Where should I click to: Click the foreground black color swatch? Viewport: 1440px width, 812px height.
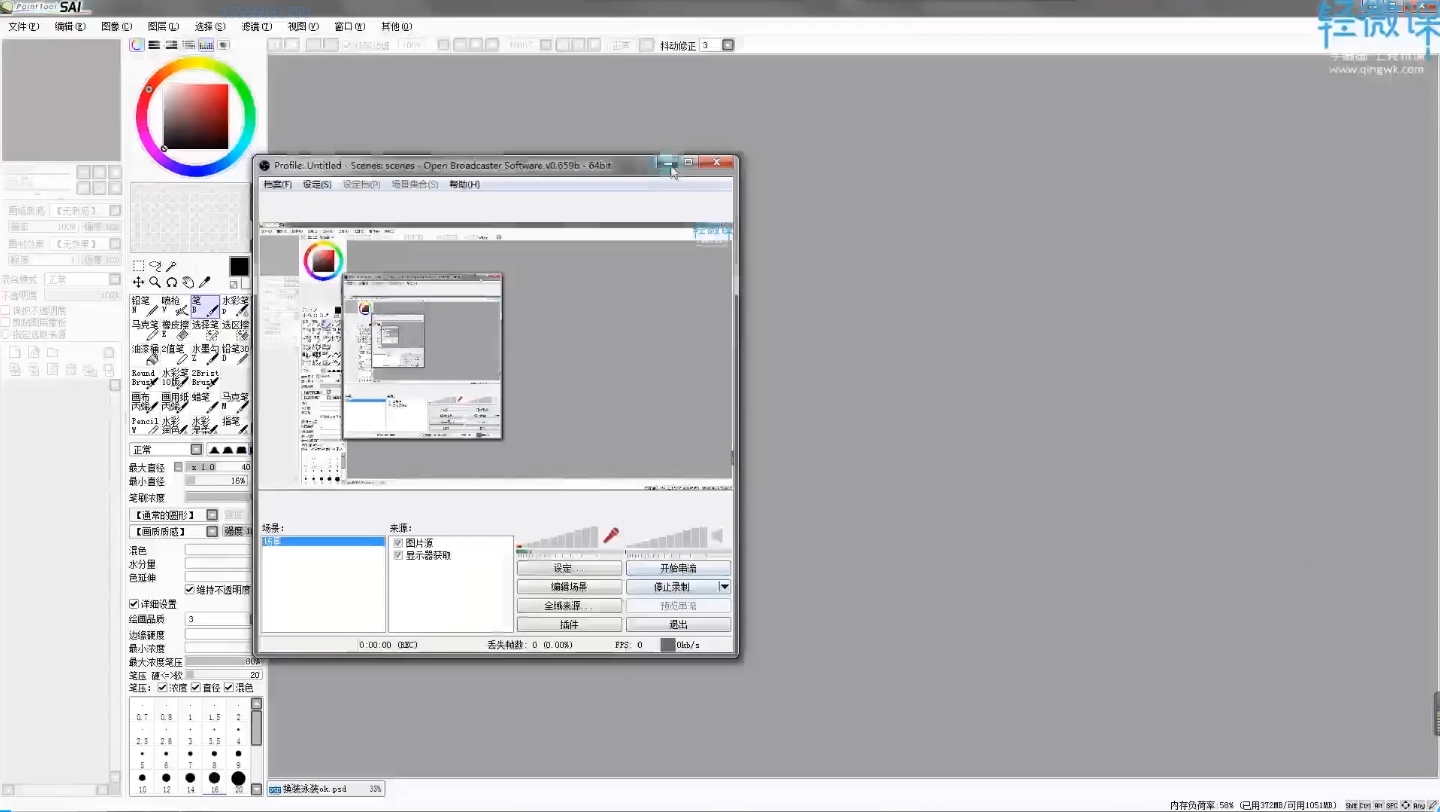pos(239,266)
